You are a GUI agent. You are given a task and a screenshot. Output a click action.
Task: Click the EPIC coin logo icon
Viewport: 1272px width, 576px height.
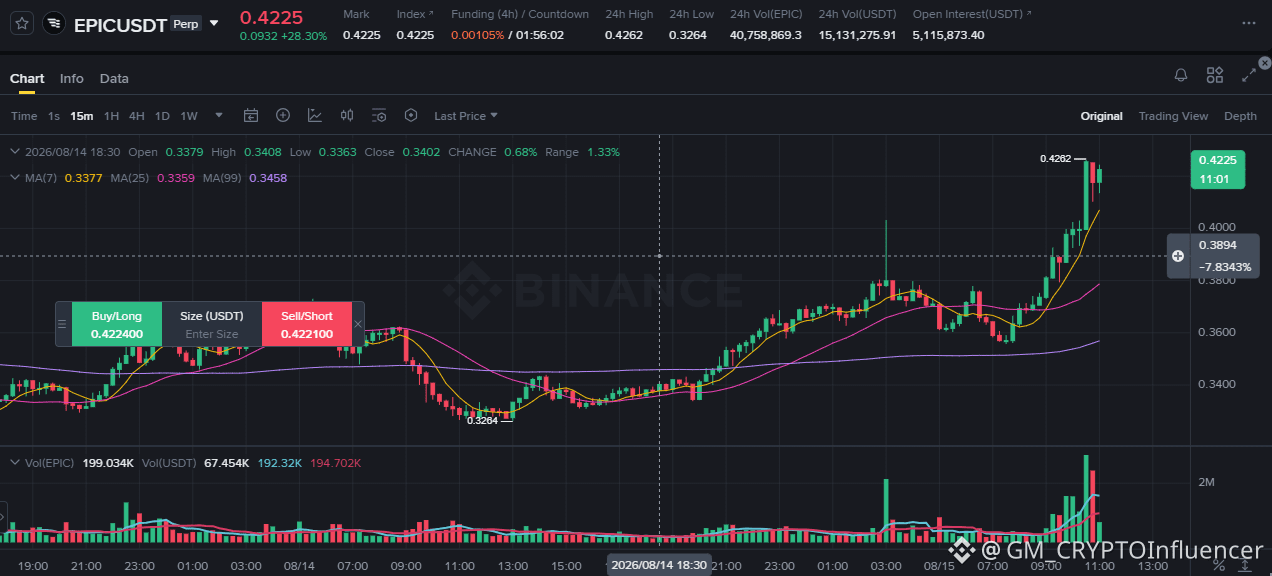click(55, 23)
